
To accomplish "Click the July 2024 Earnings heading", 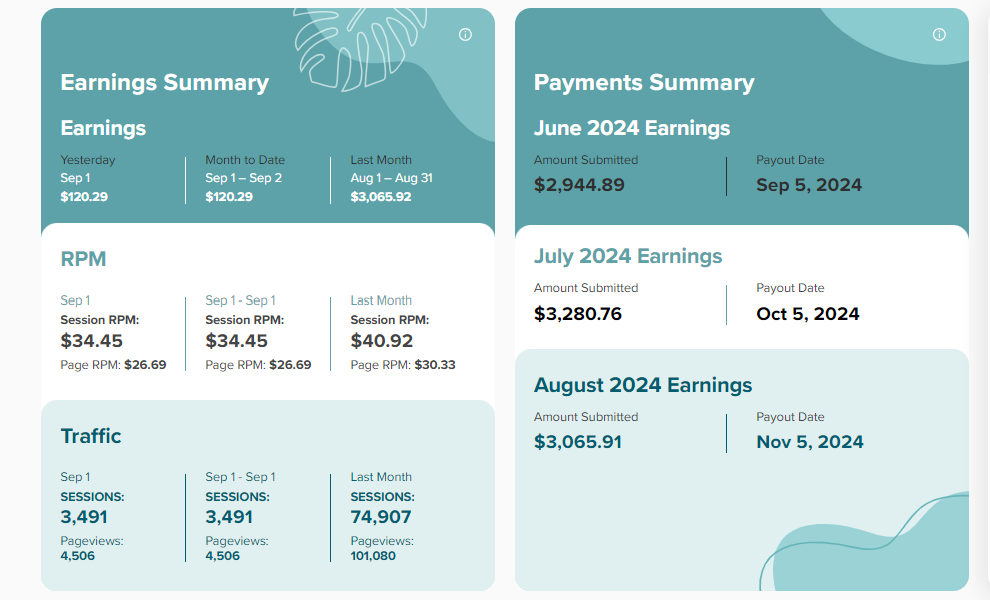I will click(x=628, y=256).
